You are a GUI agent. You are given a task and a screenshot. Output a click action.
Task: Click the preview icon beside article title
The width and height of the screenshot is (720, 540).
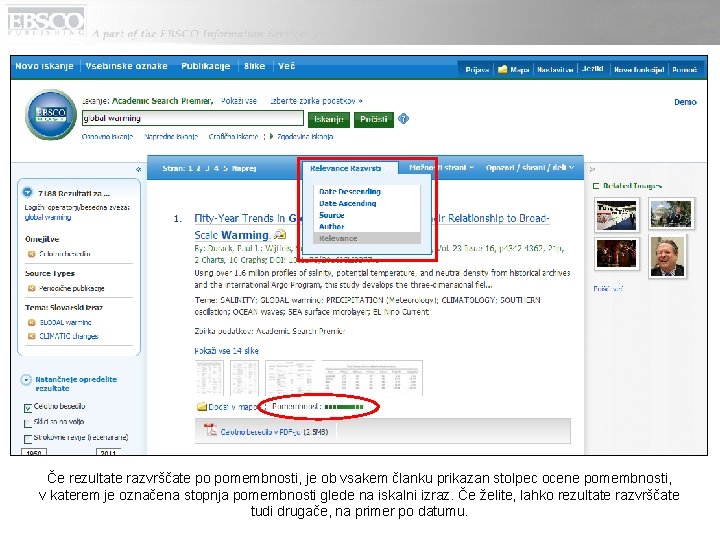(x=280, y=235)
